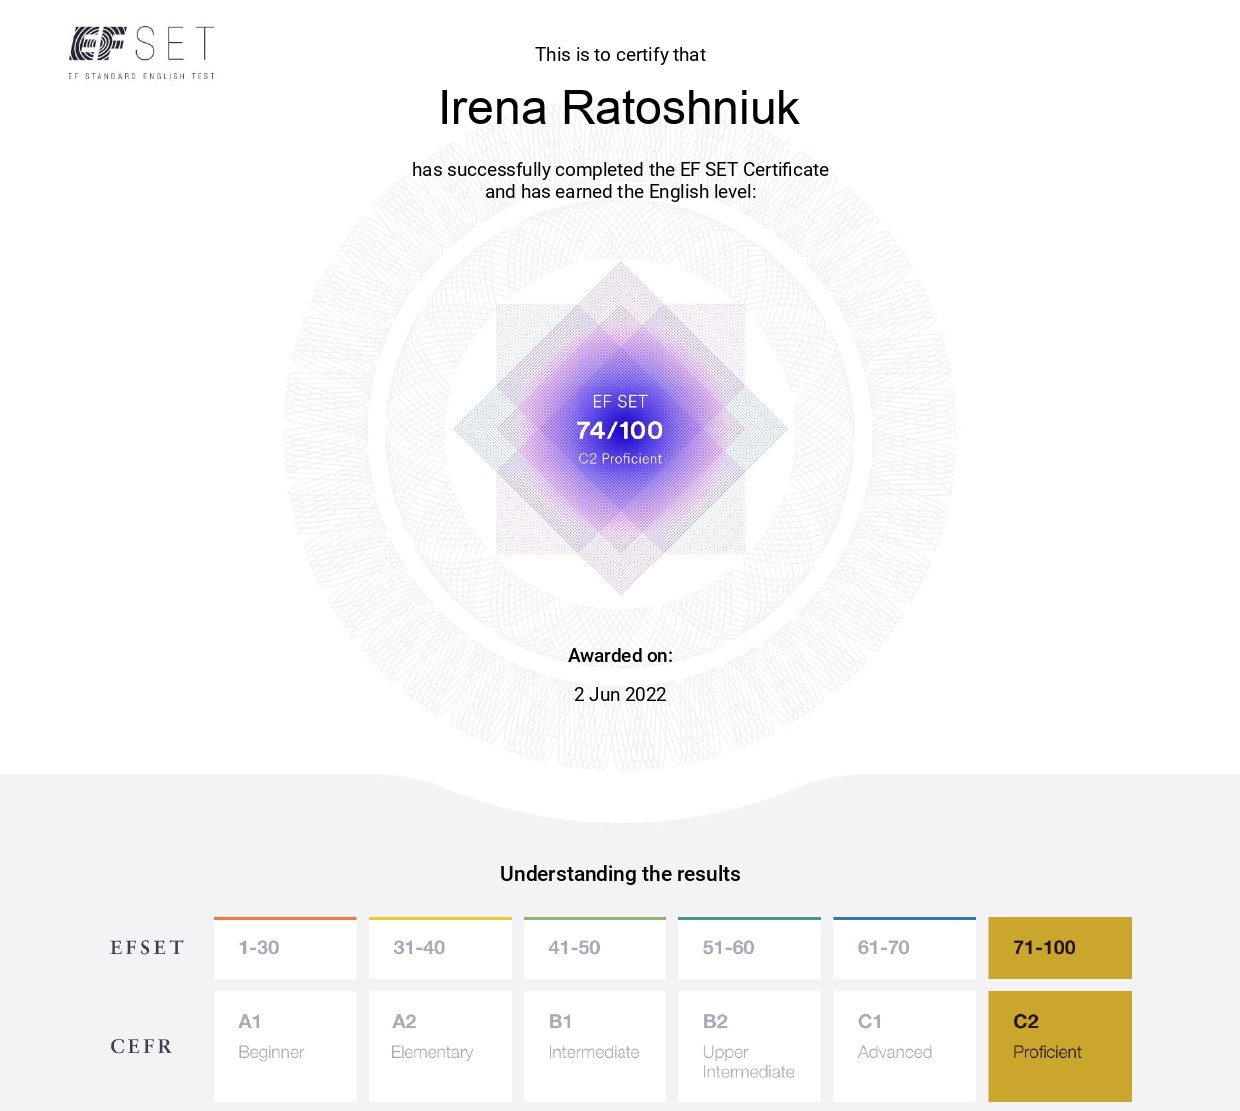Click the Understanding the results heading

tap(620, 874)
